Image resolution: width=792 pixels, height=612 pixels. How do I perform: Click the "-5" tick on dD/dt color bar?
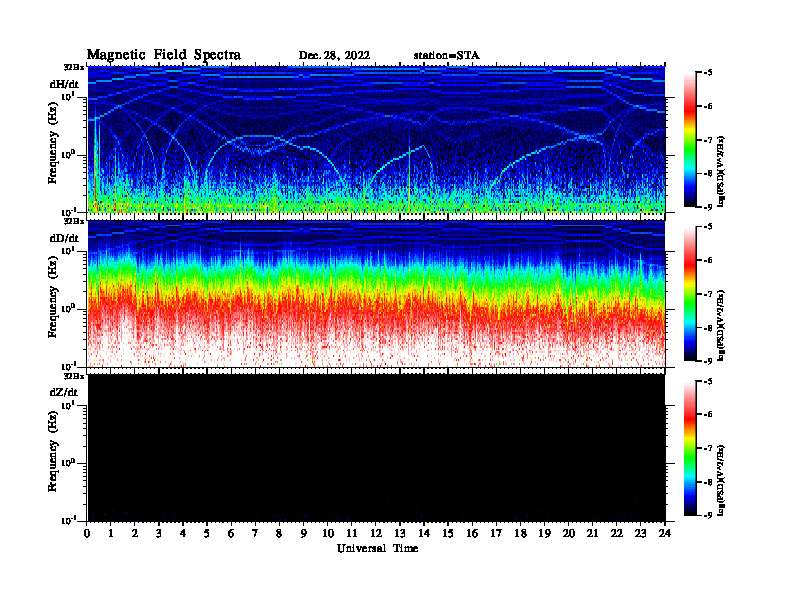pos(708,227)
